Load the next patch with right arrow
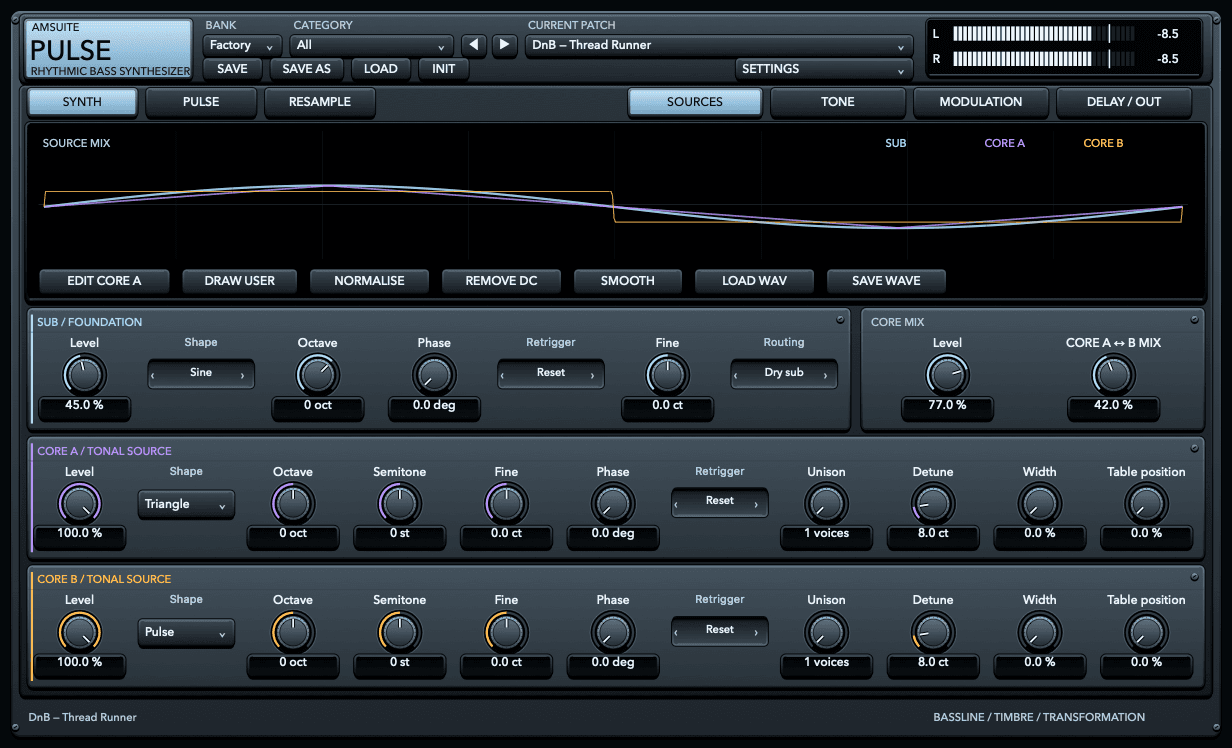The image size is (1232, 748). [504, 45]
